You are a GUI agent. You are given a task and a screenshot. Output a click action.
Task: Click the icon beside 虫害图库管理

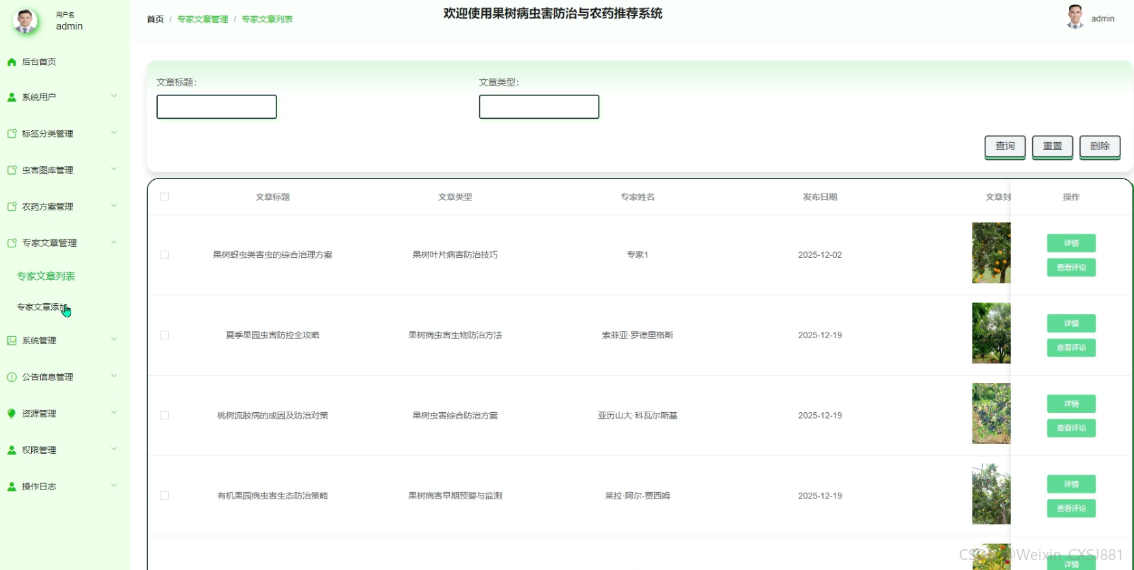click(x=12, y=171)
